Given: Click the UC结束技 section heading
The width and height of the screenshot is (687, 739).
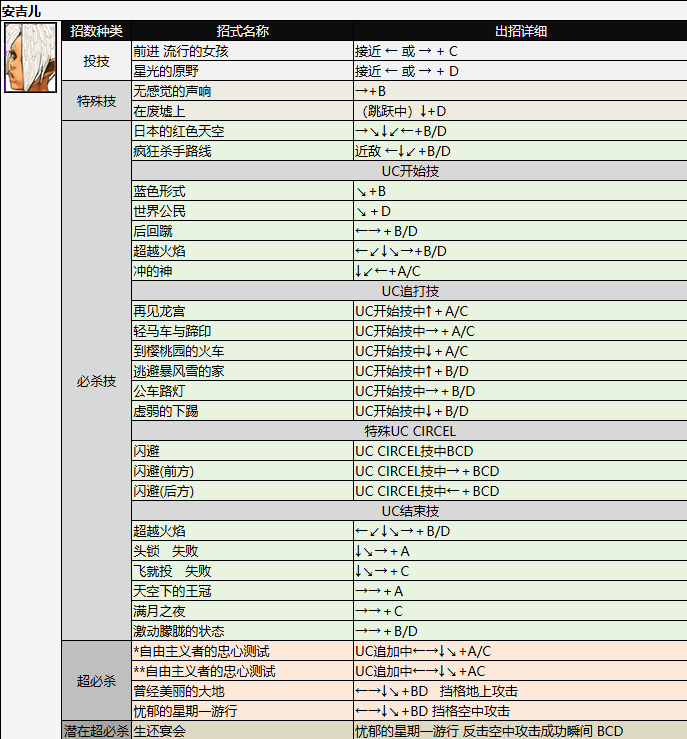Looking at the screenshot, I should point(410,511).
